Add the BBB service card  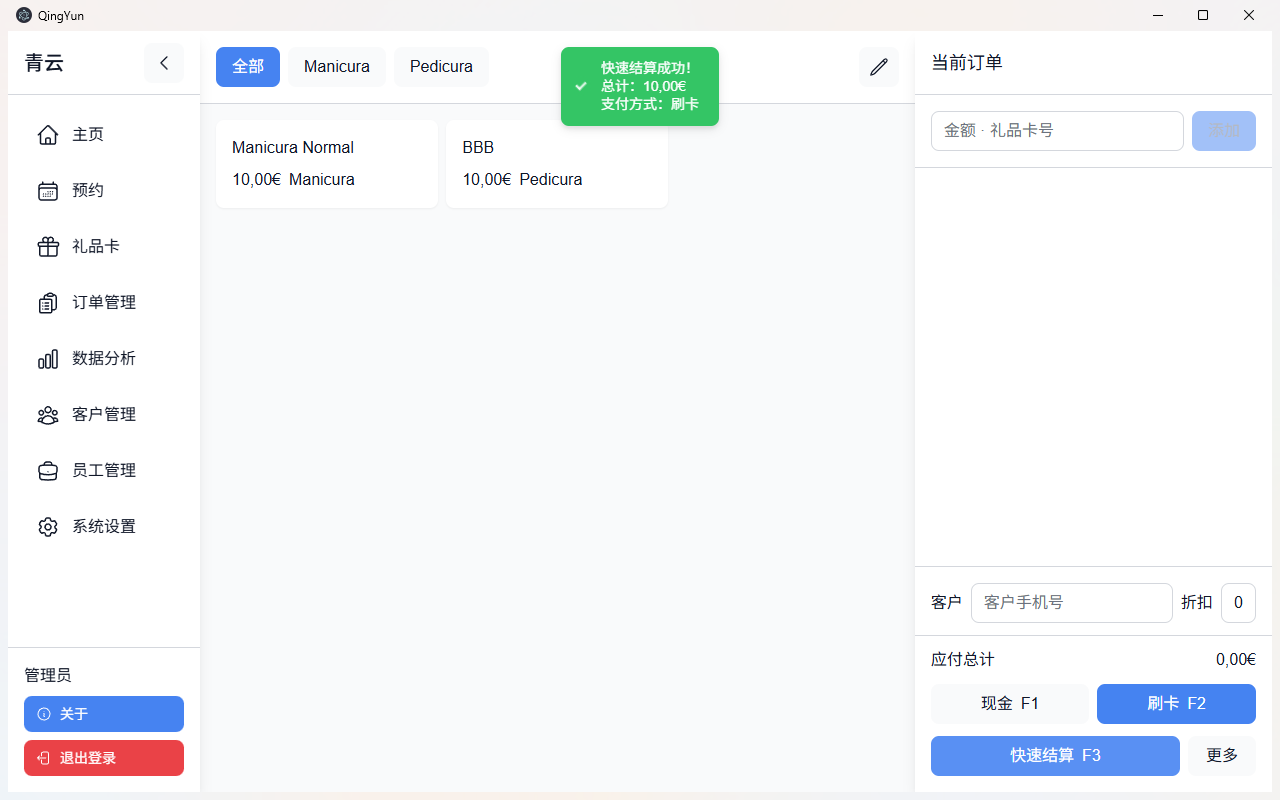point(557,164)
